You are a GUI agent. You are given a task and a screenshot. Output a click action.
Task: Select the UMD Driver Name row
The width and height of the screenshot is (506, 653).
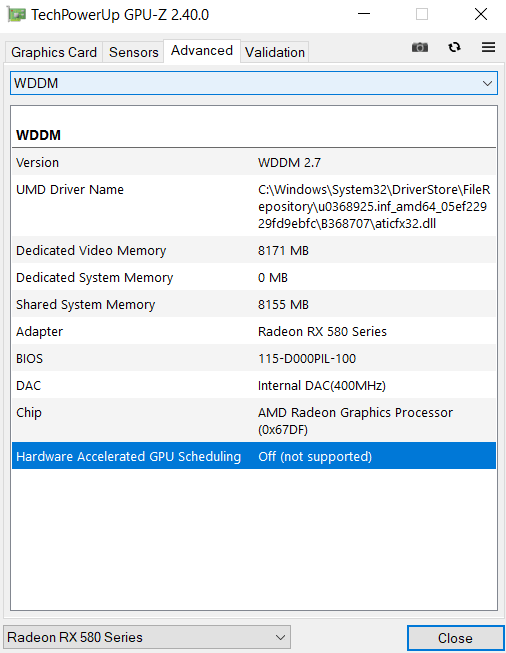(x=254, y=206)
